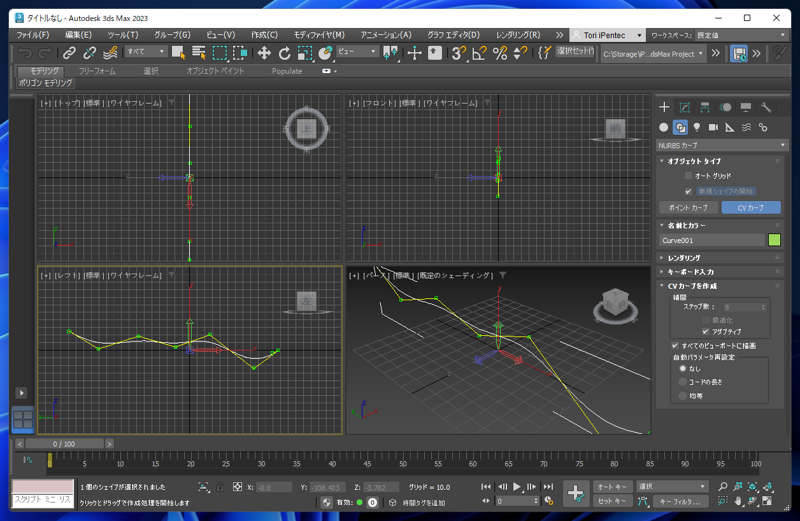
Task: Select the Geometry category sphere icon
Action: tap(663, 127)
